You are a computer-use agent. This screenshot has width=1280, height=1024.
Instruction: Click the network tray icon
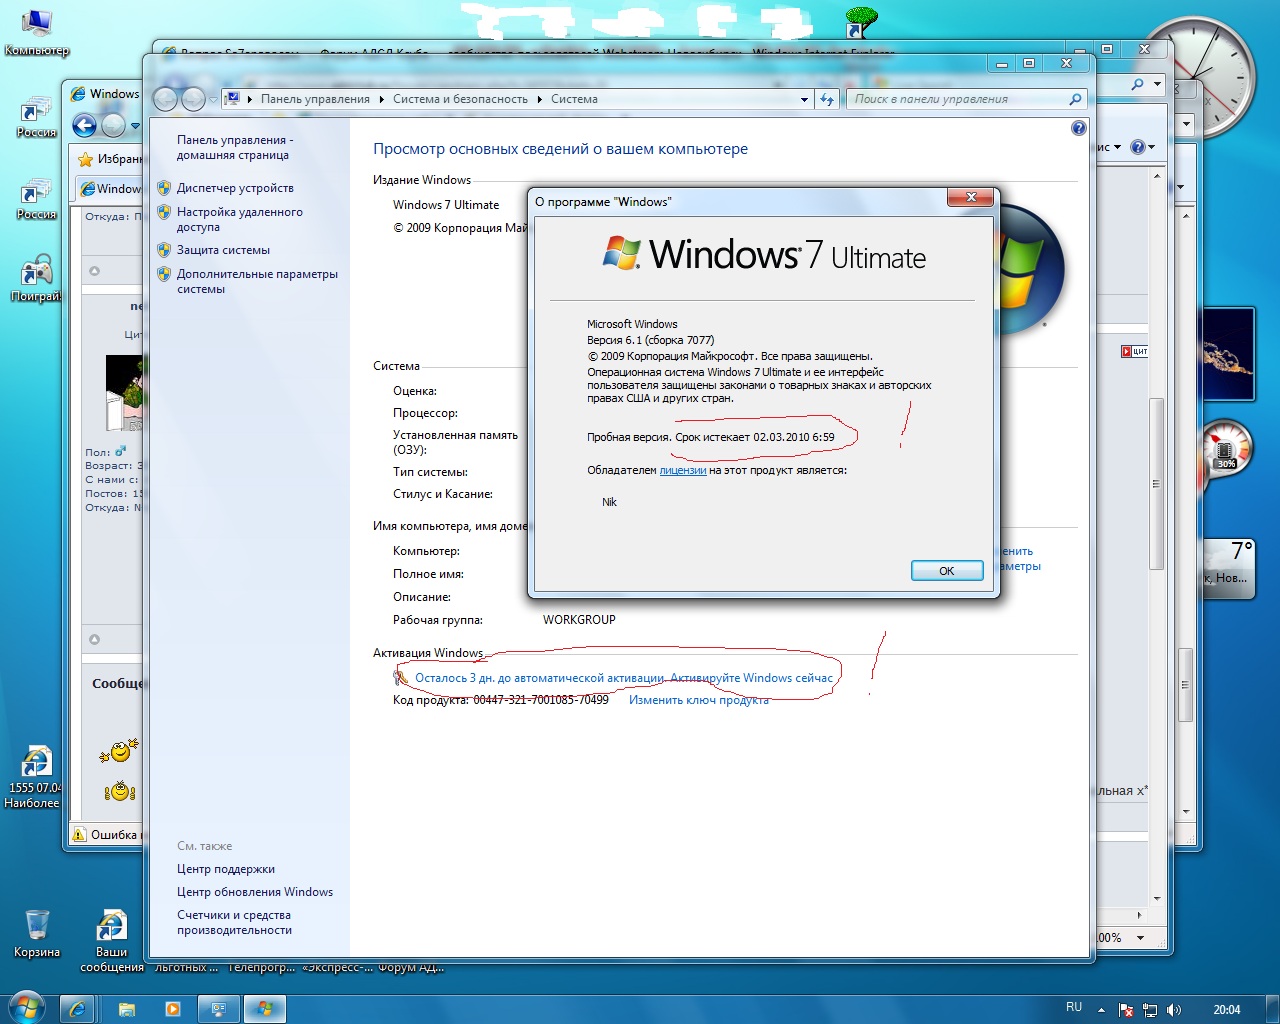(x=1150, y=1010)
